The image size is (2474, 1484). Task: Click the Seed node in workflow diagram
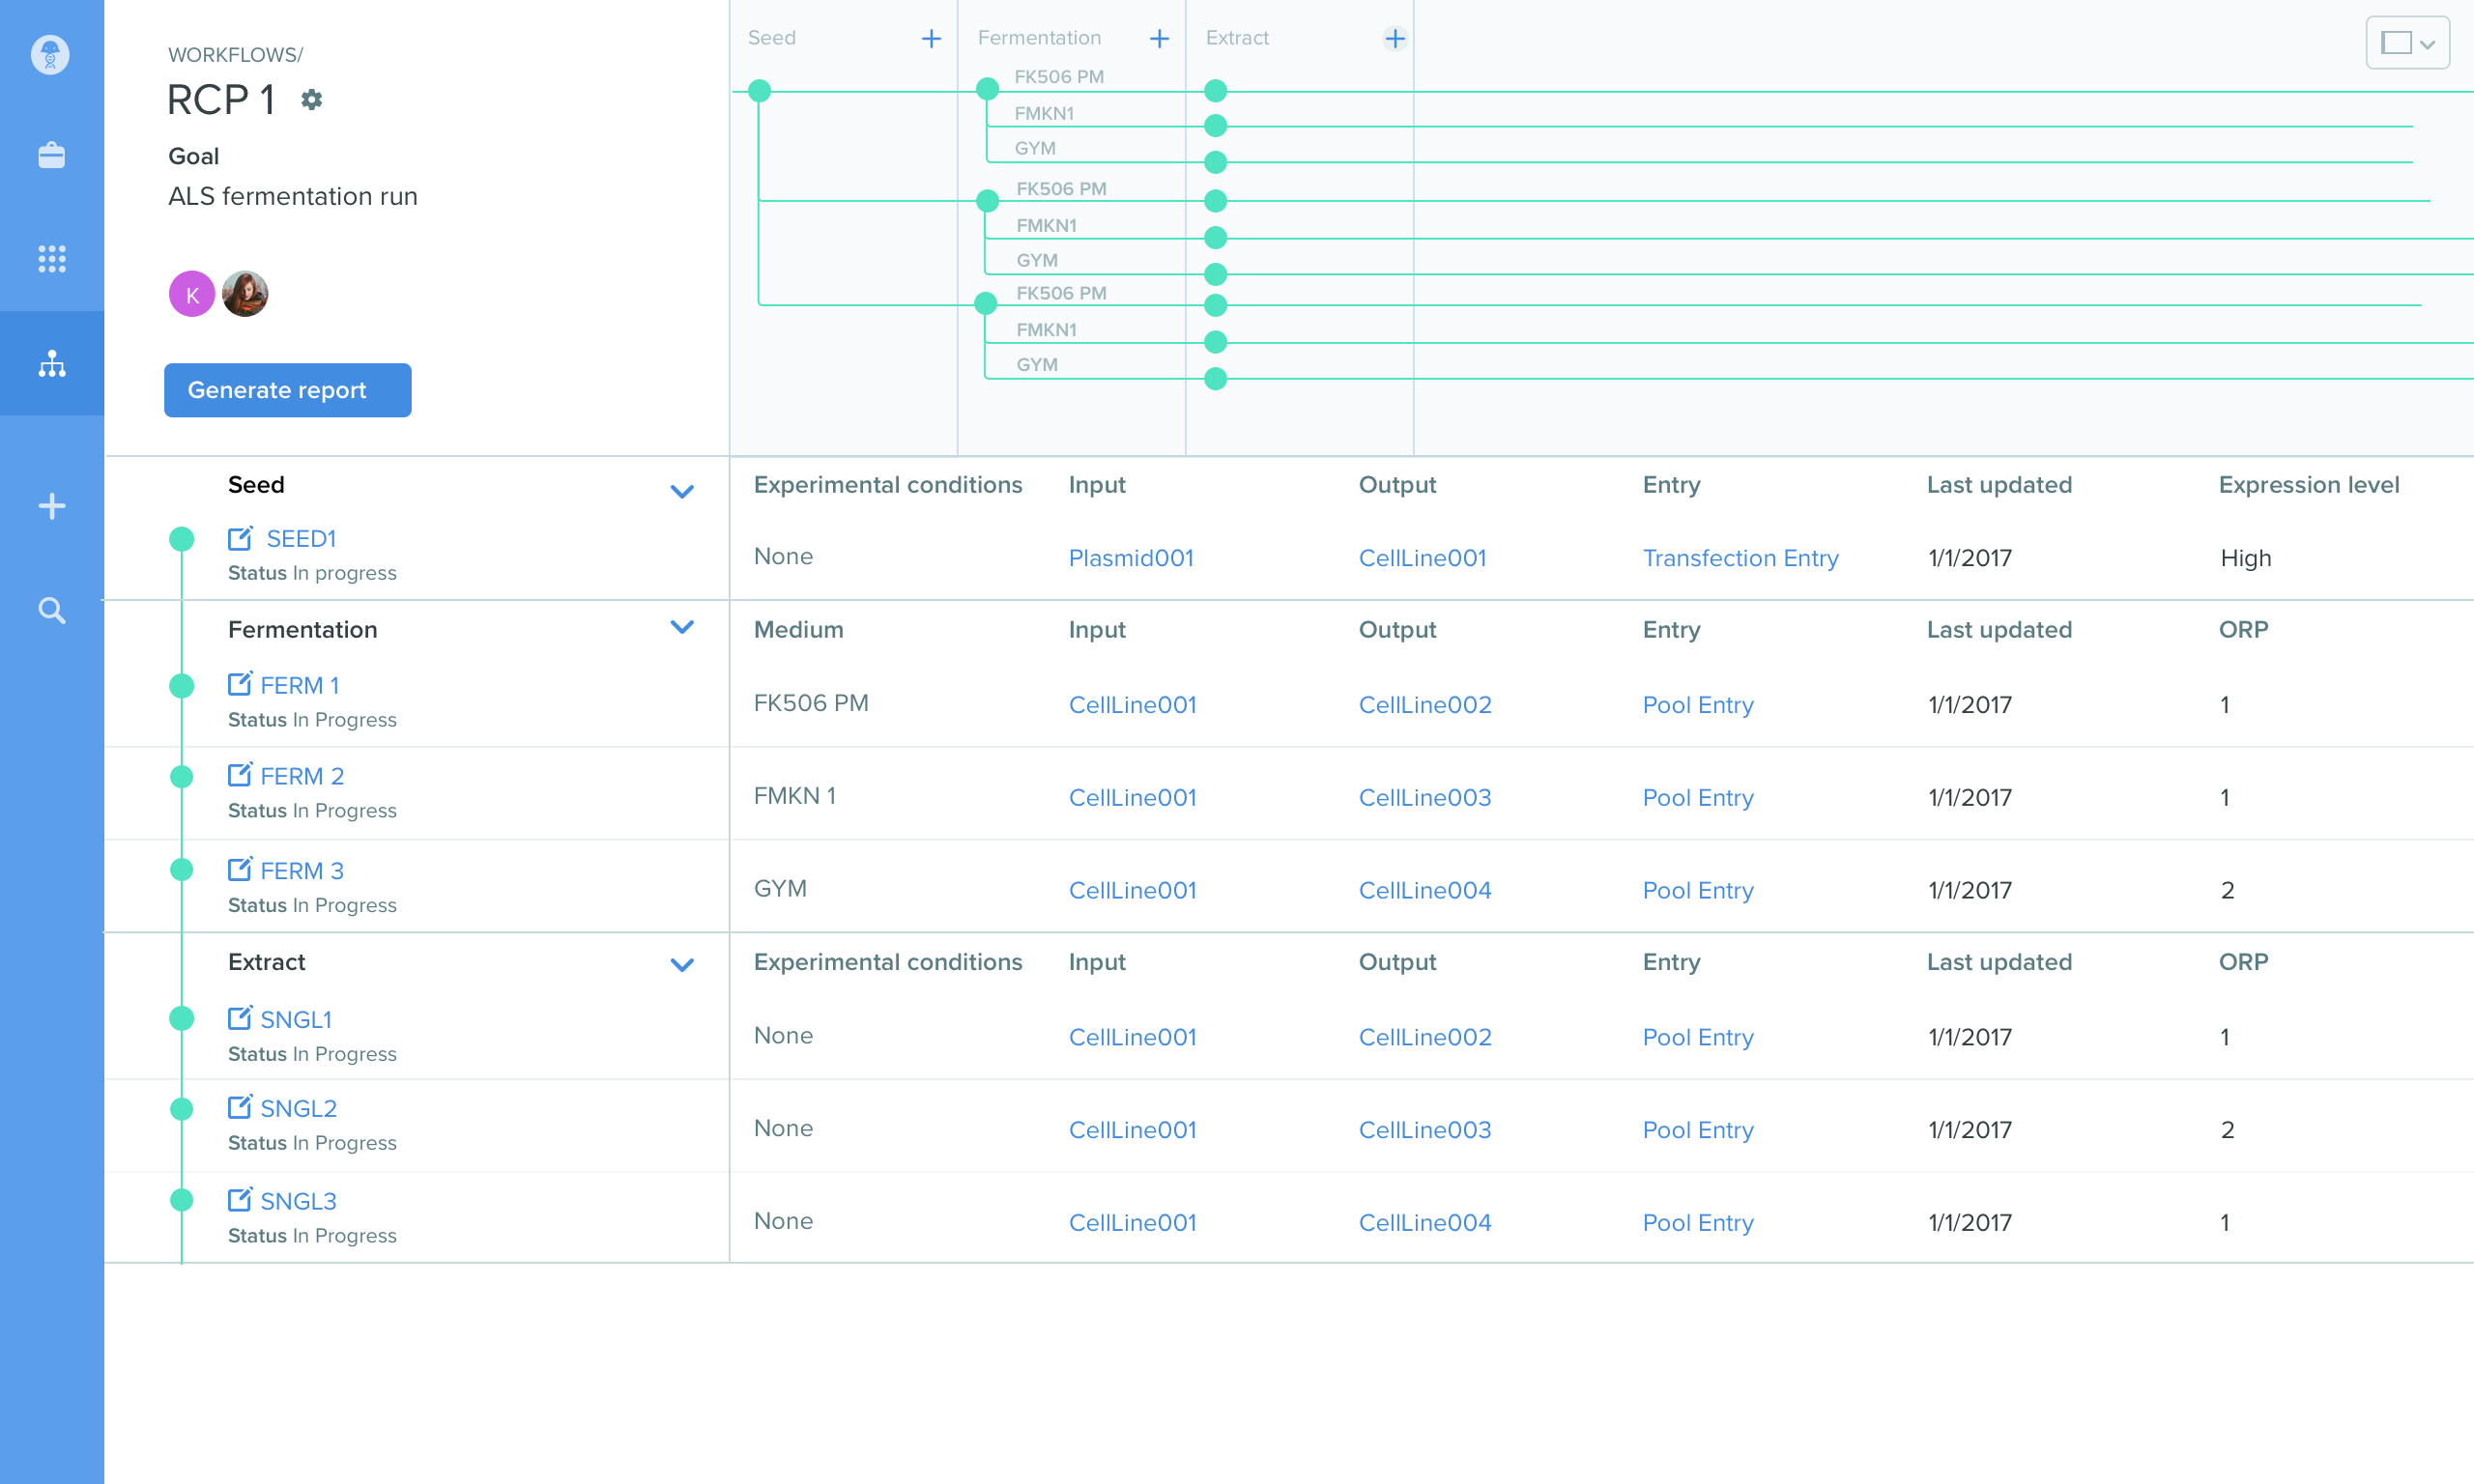point(760,91)
